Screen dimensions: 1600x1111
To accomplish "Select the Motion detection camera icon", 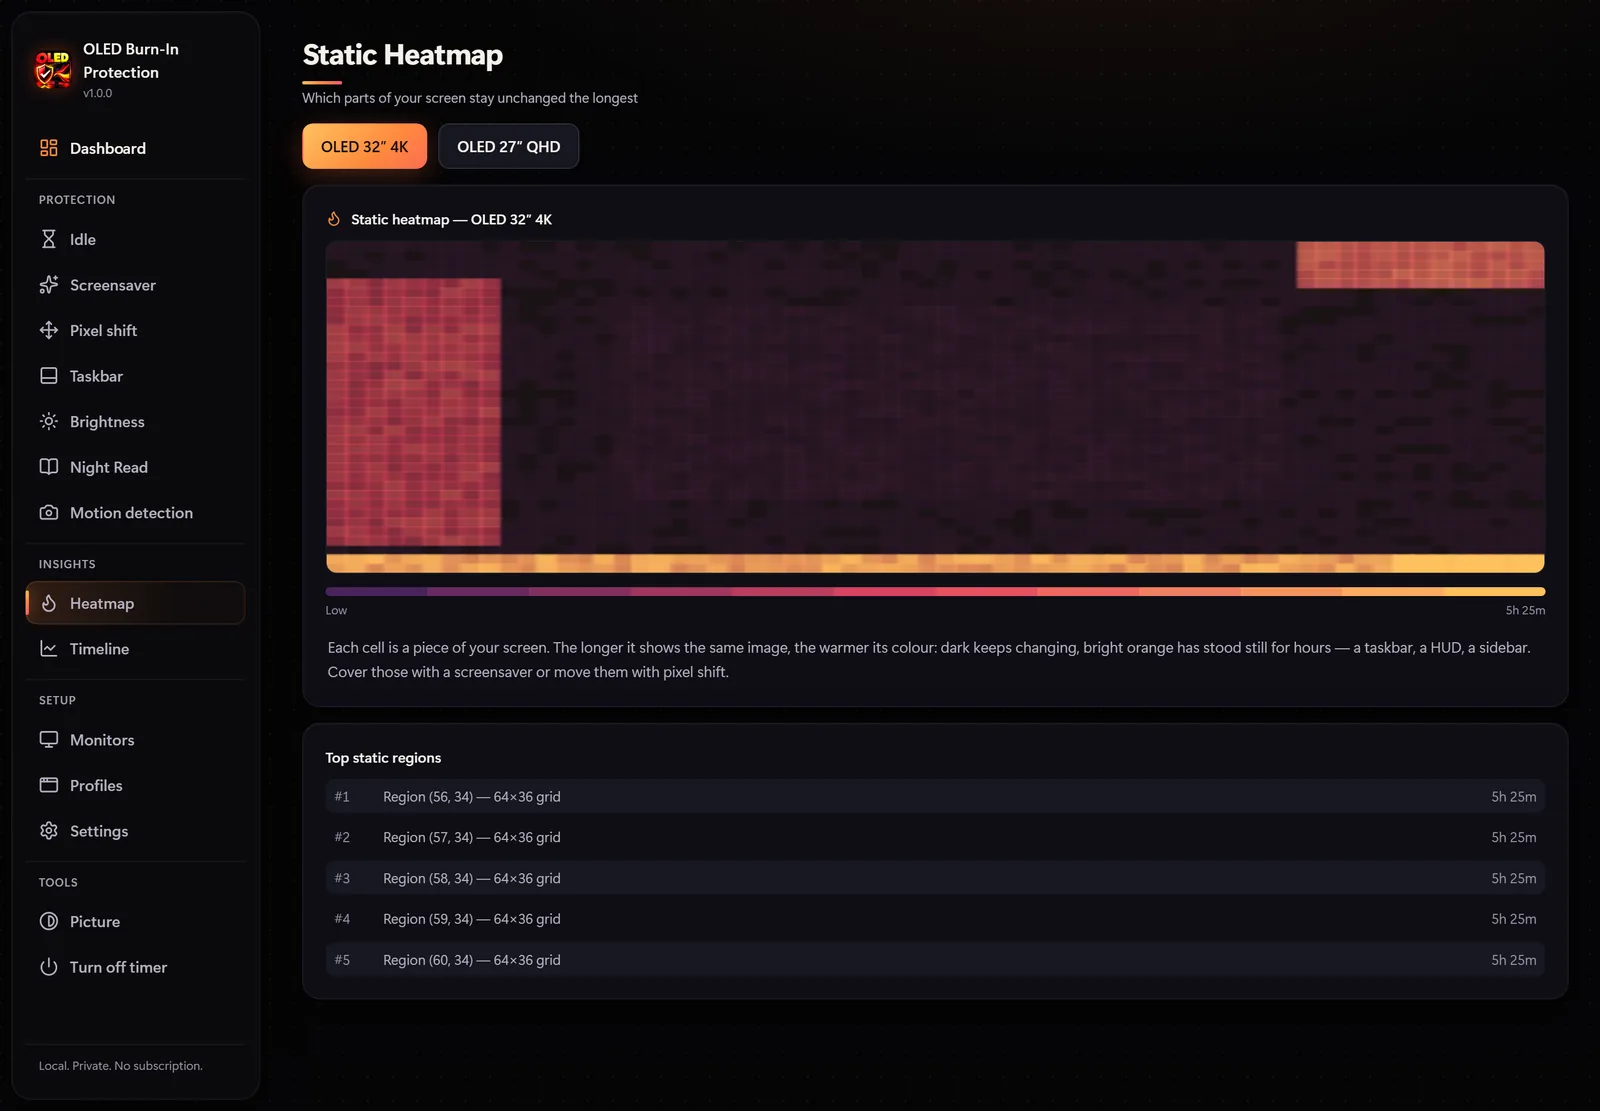I will pyautogui.click(x=49, y=512).
